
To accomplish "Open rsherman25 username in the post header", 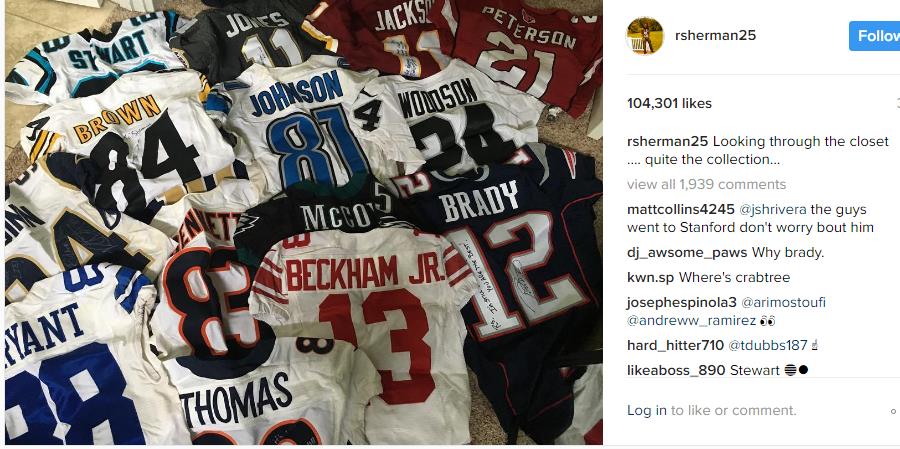I will coord(715,36).
